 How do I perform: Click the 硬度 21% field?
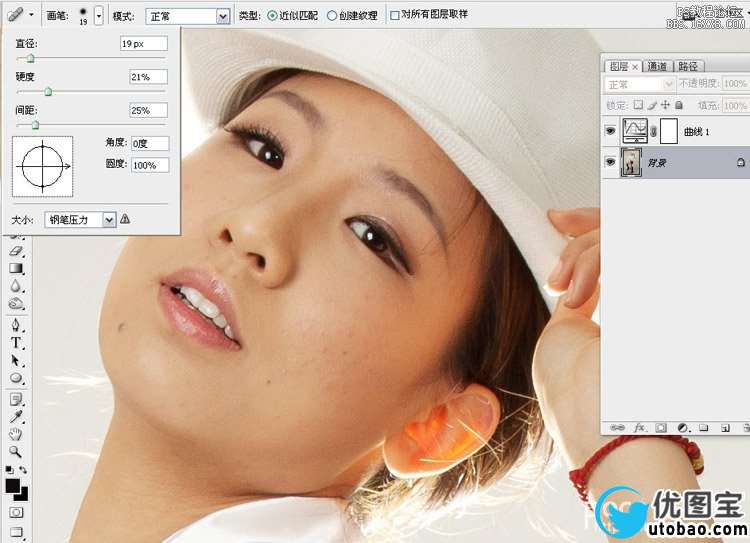tap(148, 77)
